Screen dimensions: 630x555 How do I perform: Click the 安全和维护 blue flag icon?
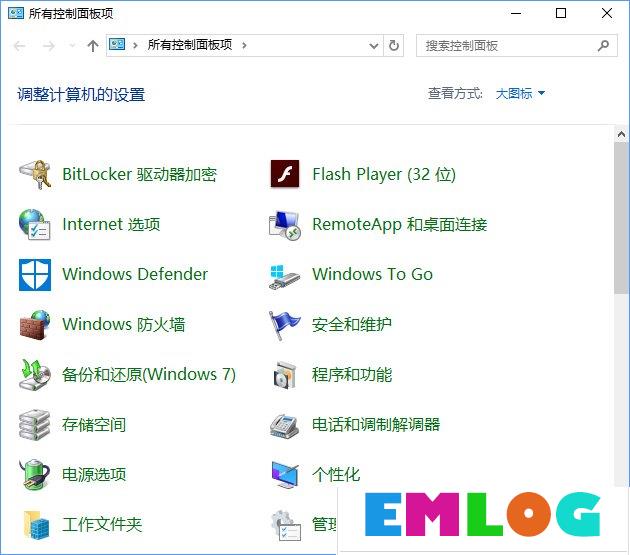(284, 325)
